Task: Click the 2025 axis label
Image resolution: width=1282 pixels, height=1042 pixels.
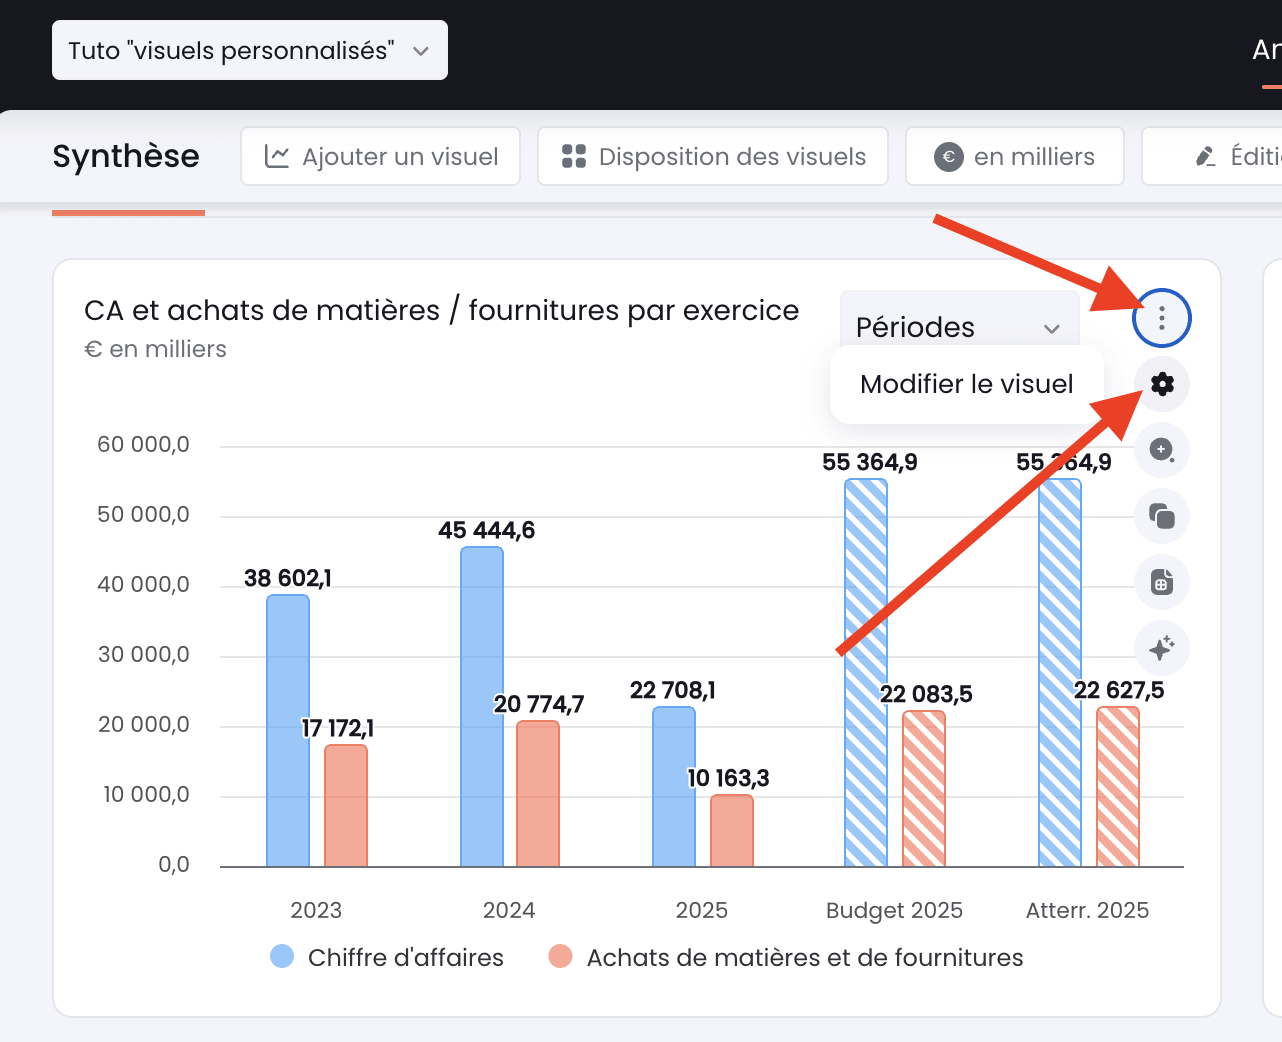Action: point(702,910)
